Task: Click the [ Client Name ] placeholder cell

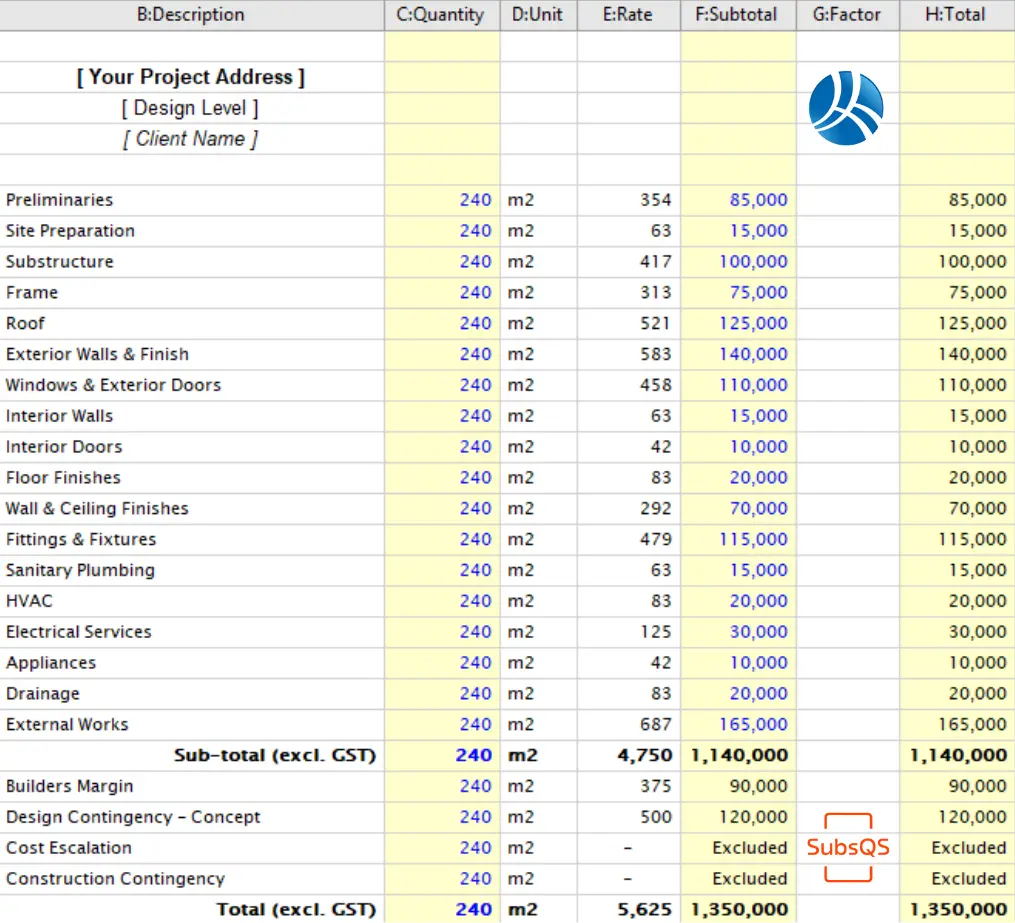Action: (190, 139)
